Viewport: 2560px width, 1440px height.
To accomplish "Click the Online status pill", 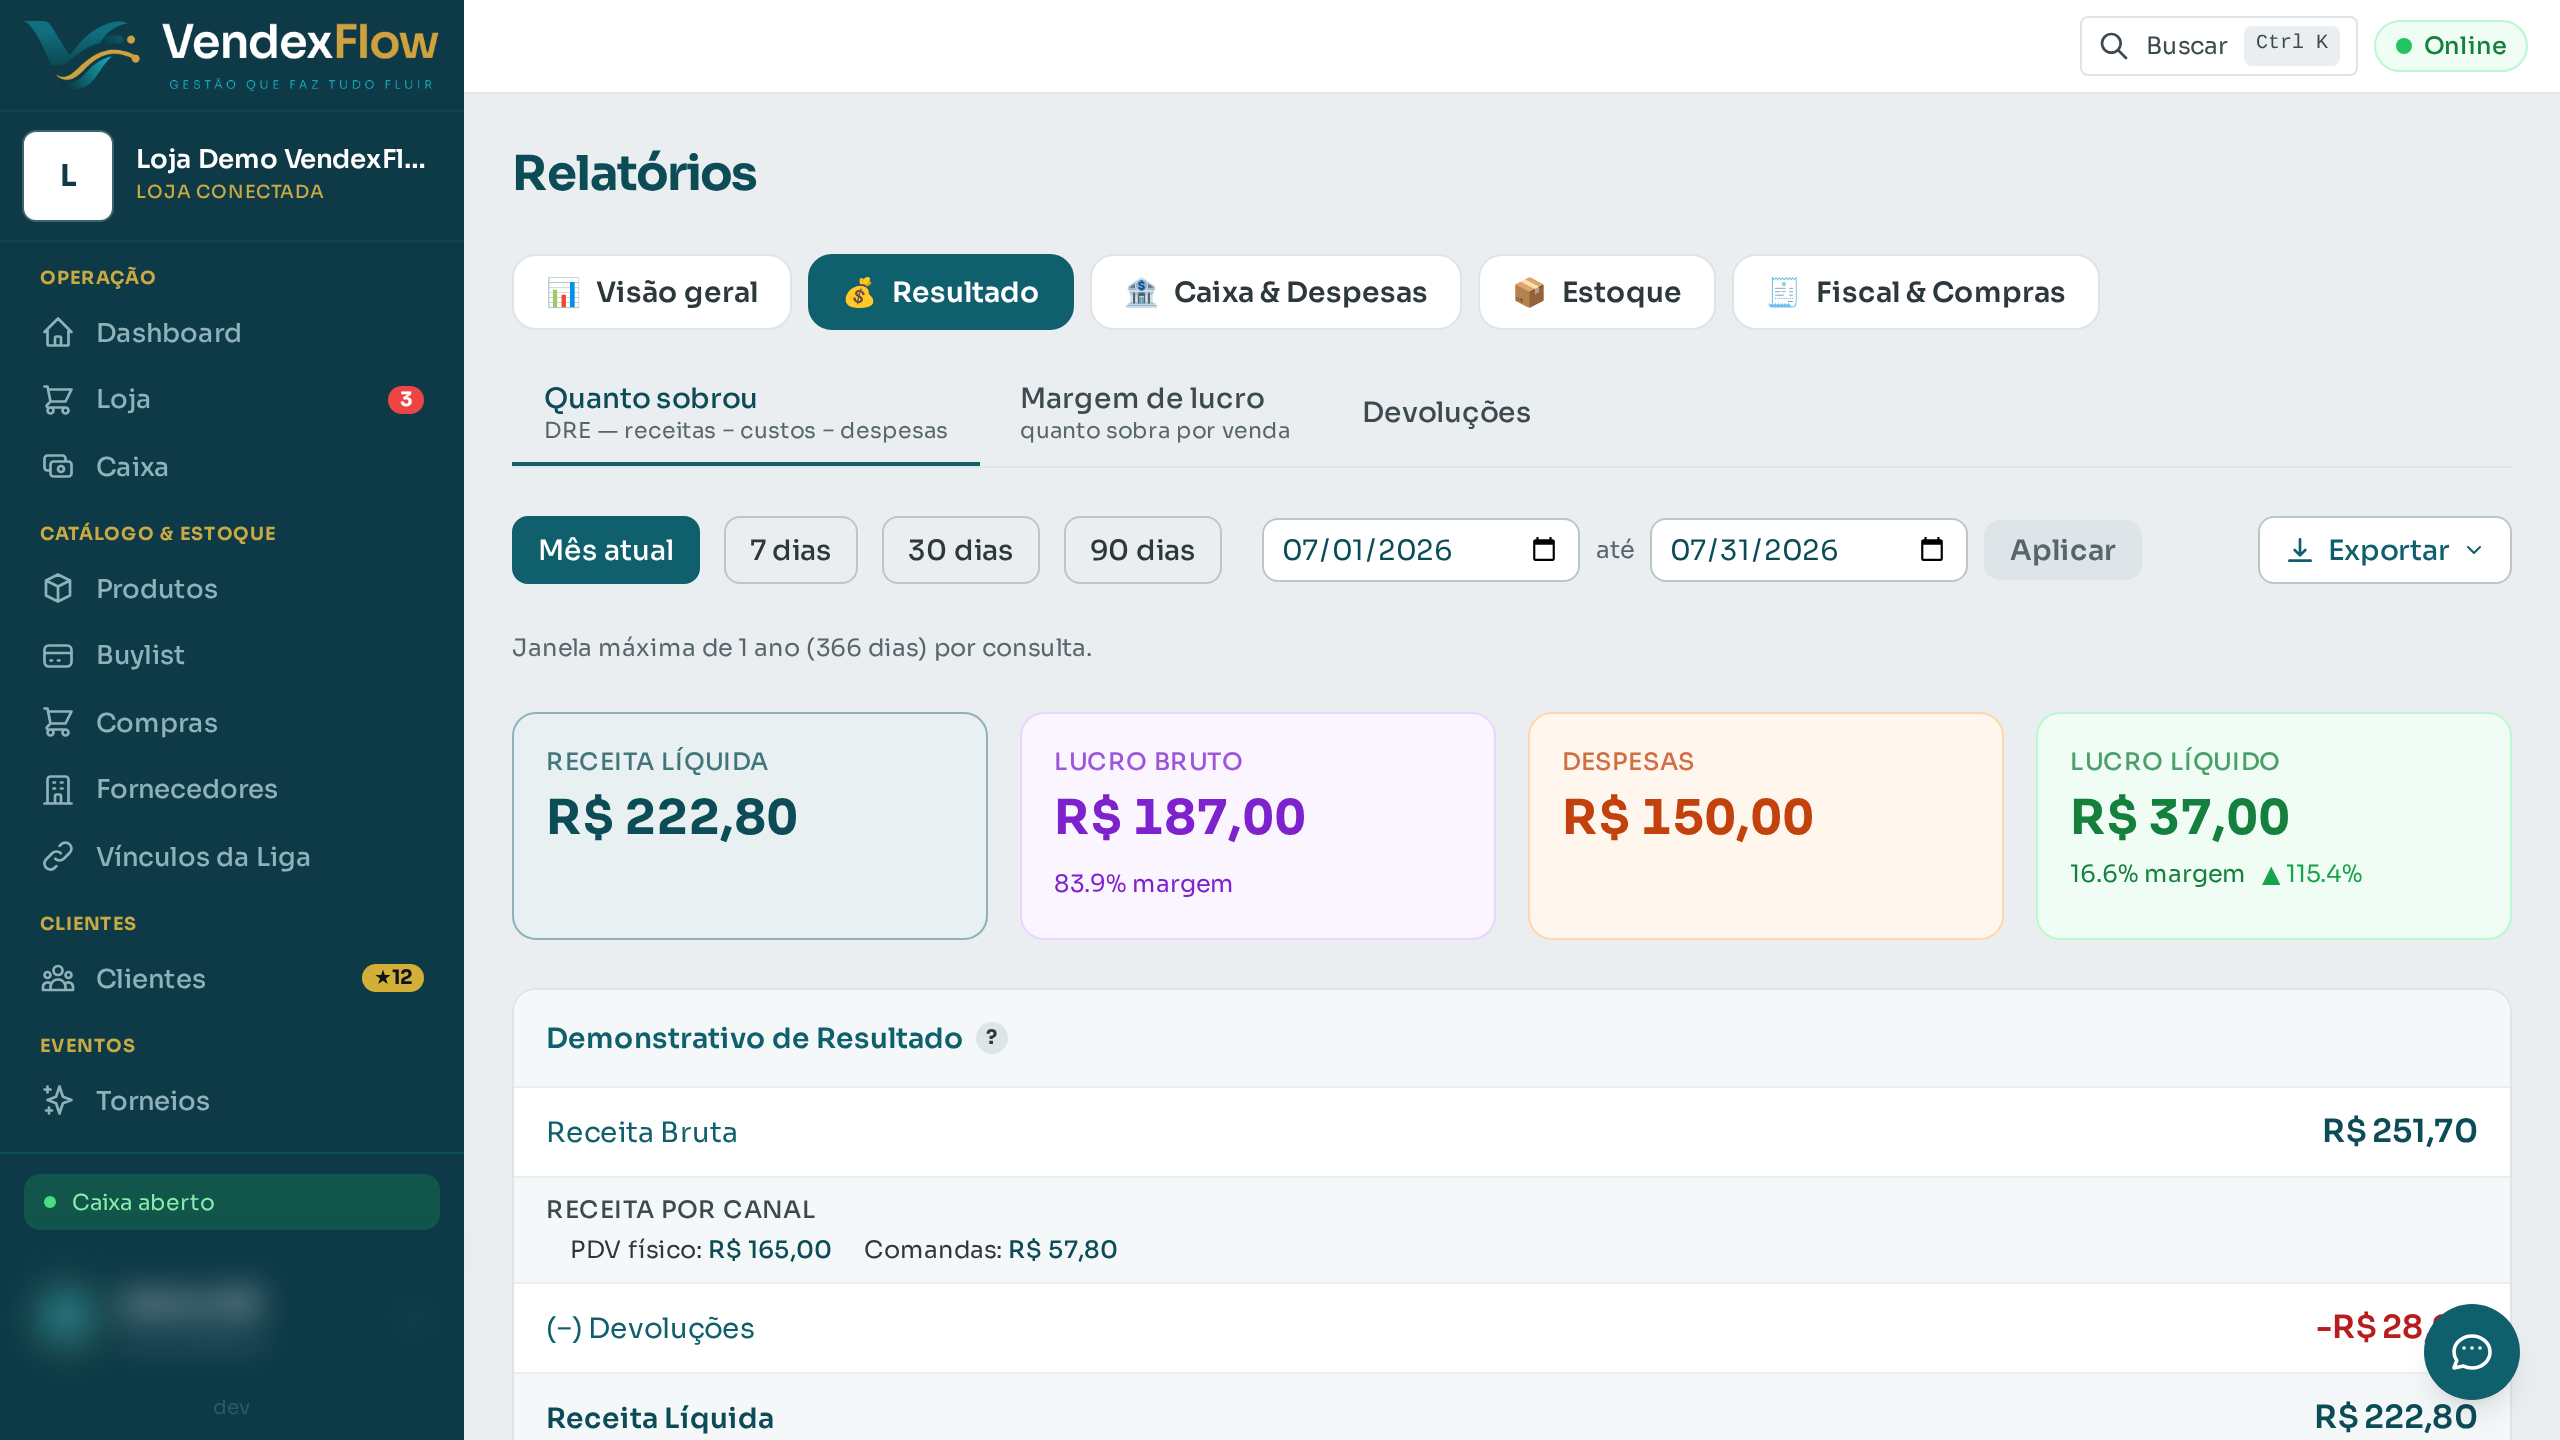I will (2451, 46).
